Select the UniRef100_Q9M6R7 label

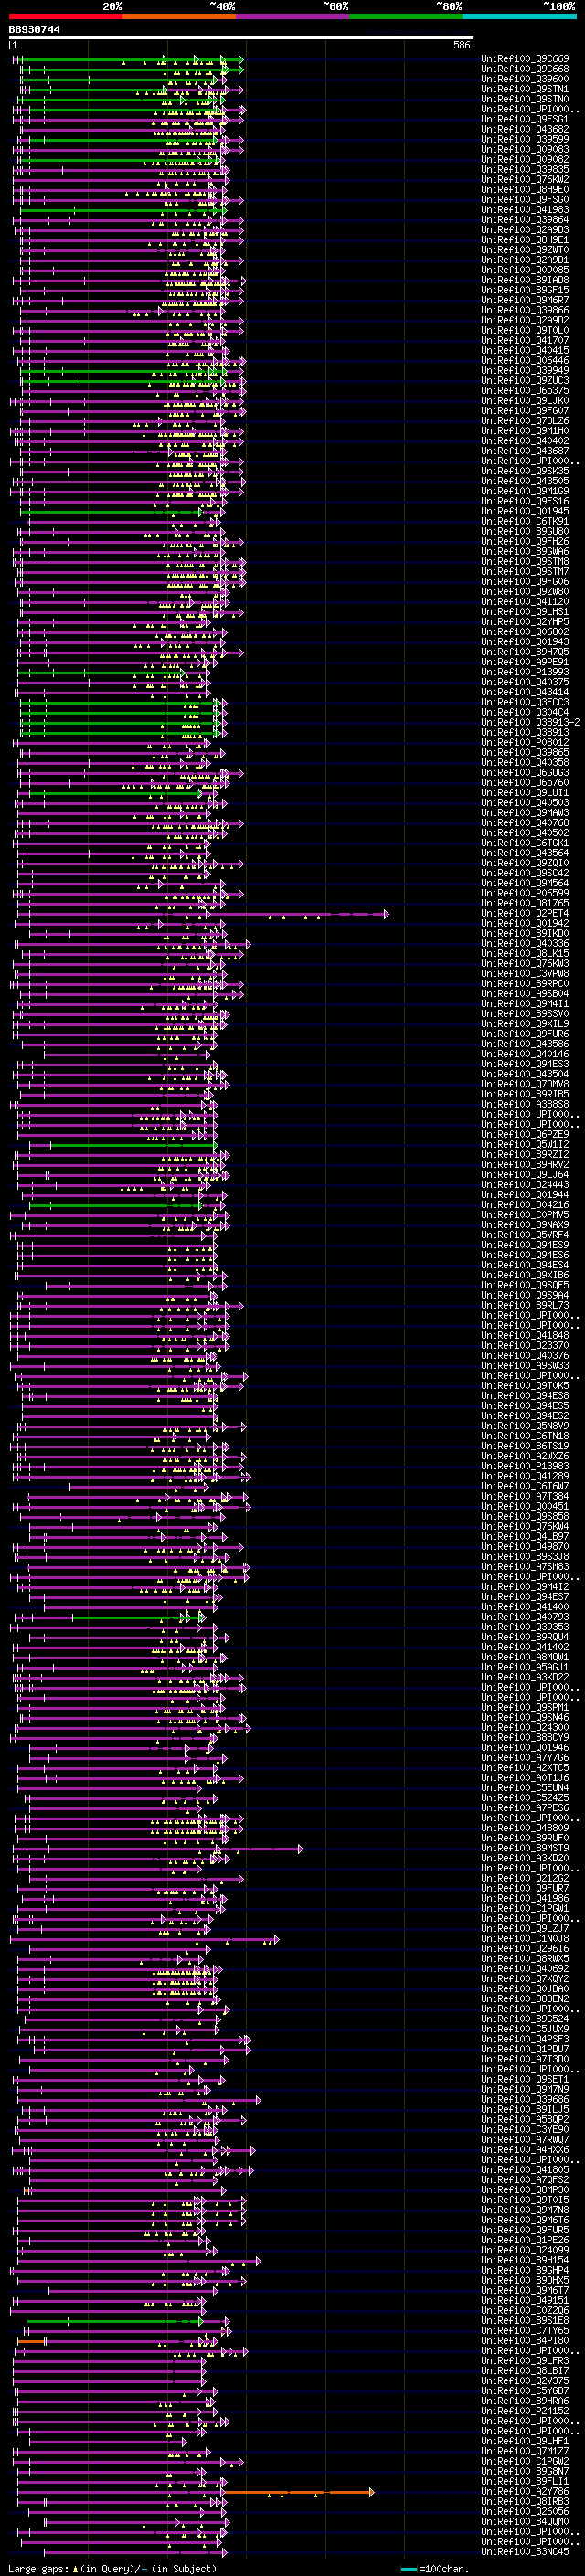pyautogui.click(x=525, y=300)
